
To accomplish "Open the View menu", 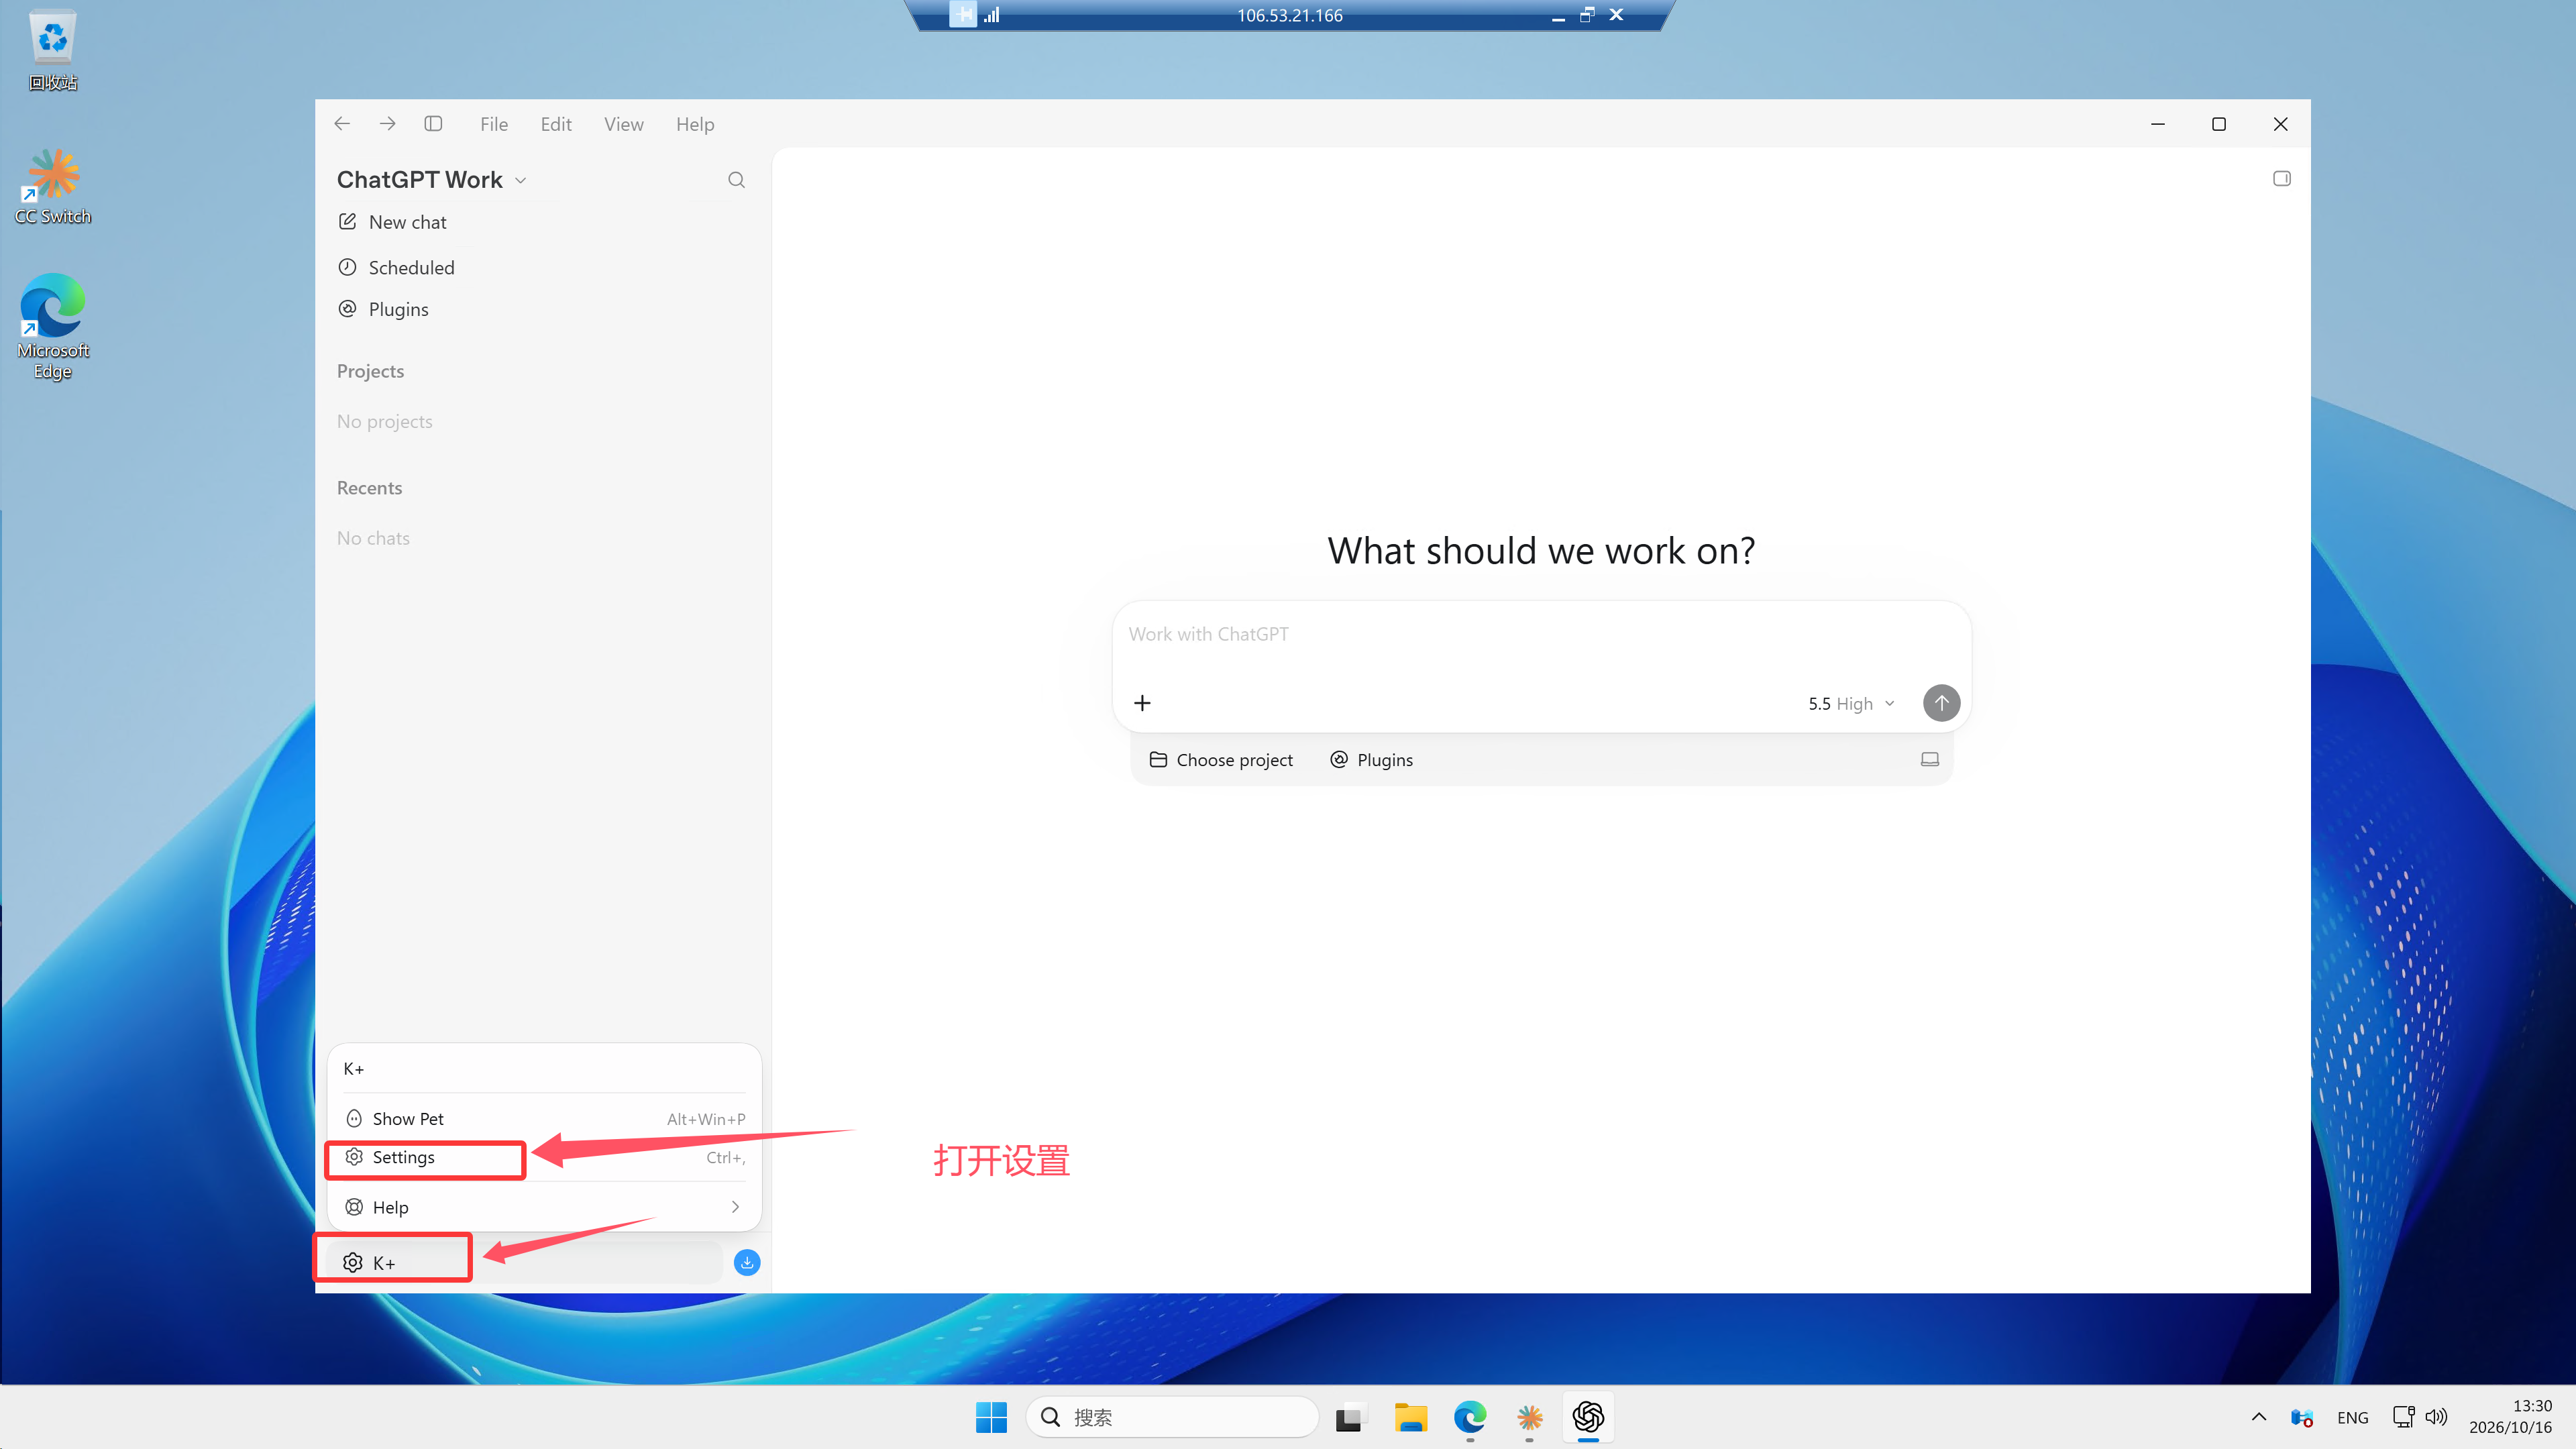I will (623, 124).
